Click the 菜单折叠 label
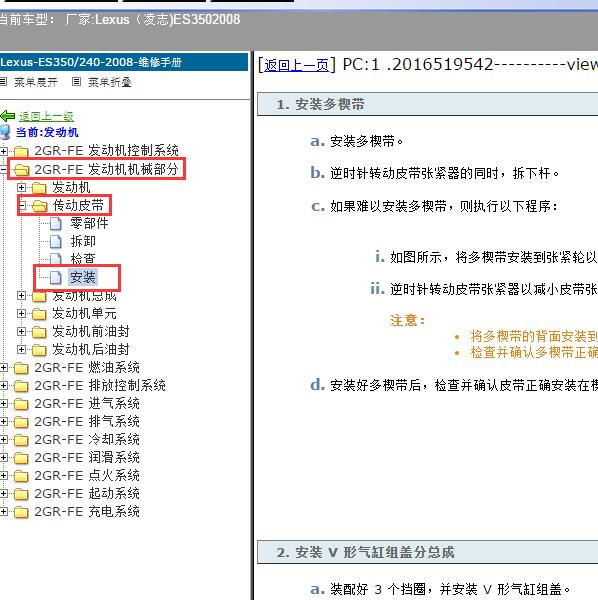 [110, 82]
